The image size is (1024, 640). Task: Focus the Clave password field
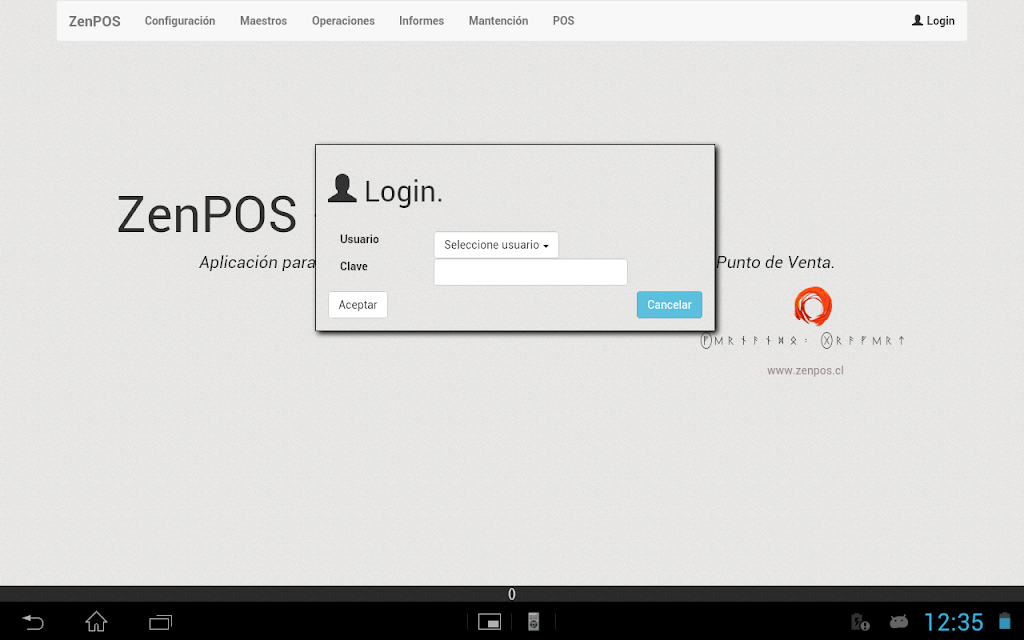(x=530, y=272)
